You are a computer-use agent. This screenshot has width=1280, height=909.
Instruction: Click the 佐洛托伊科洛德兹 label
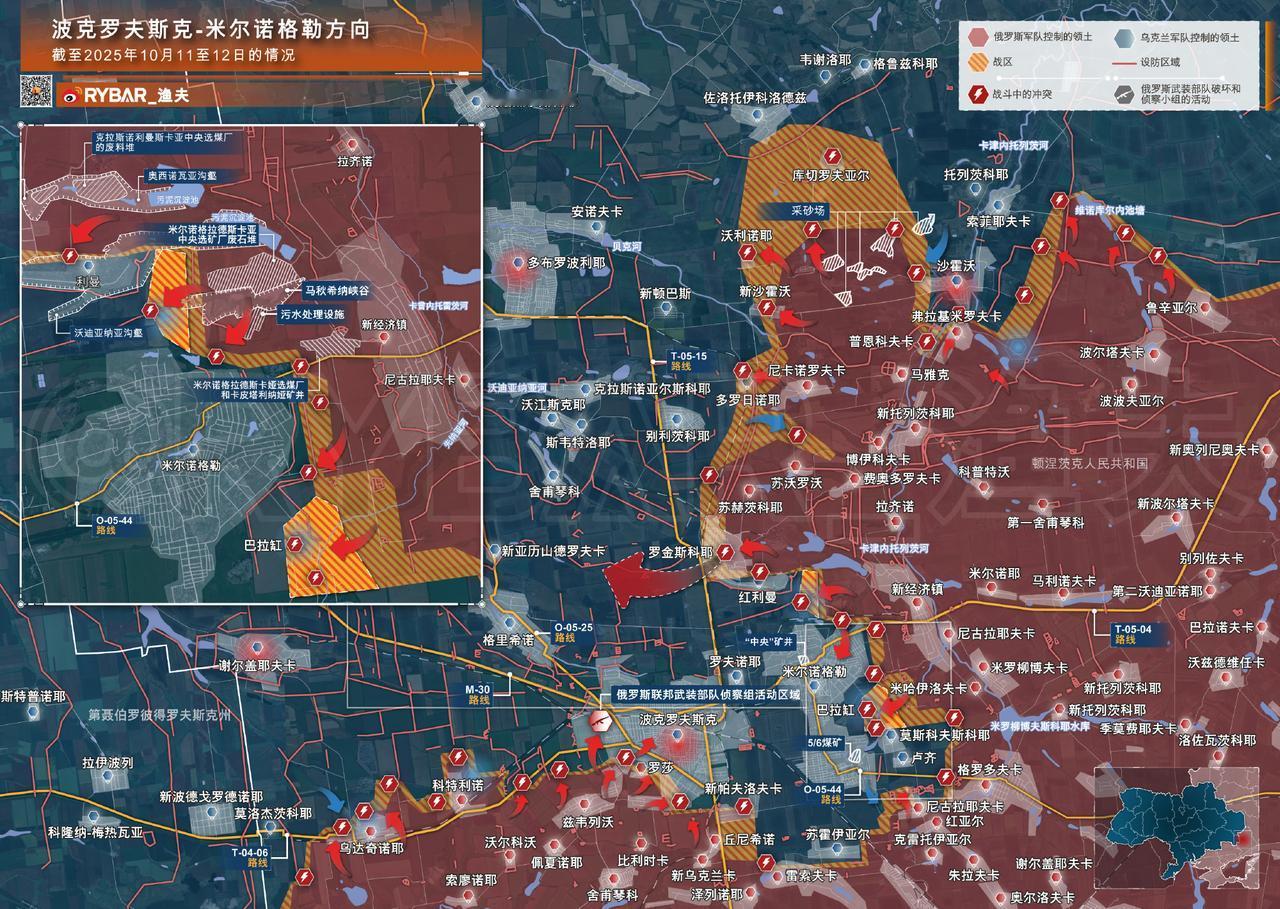(755, 98)
